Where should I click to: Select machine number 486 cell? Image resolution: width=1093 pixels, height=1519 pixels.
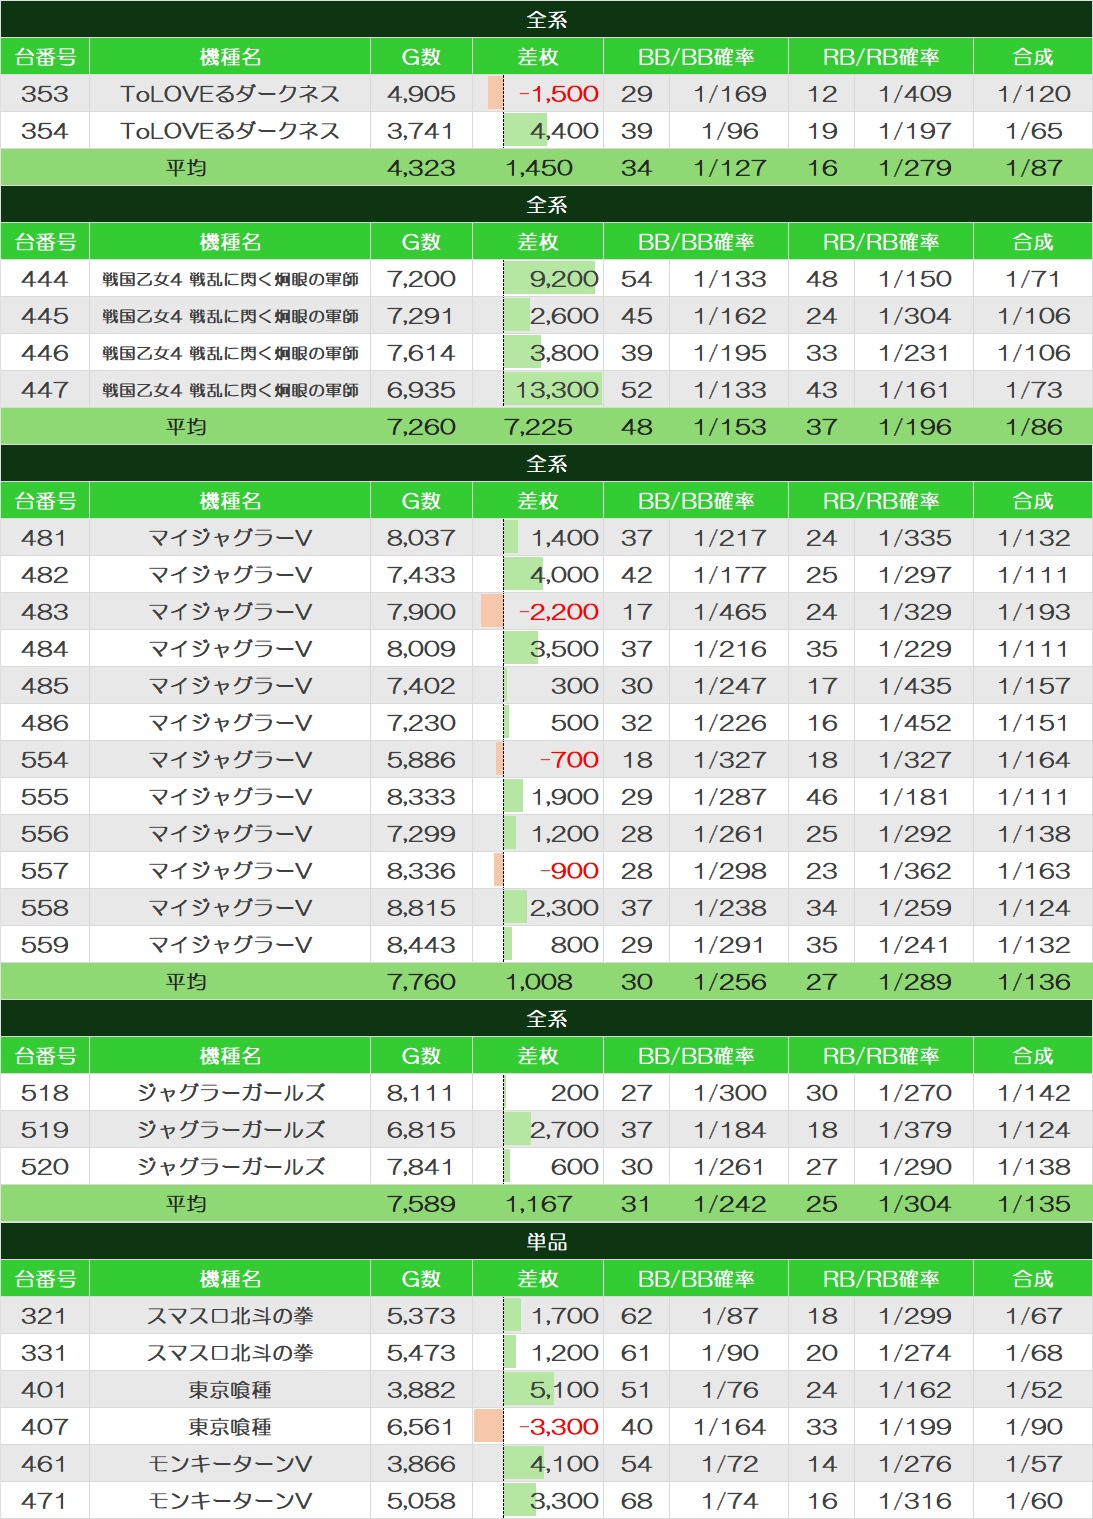[x=45, y=723]
